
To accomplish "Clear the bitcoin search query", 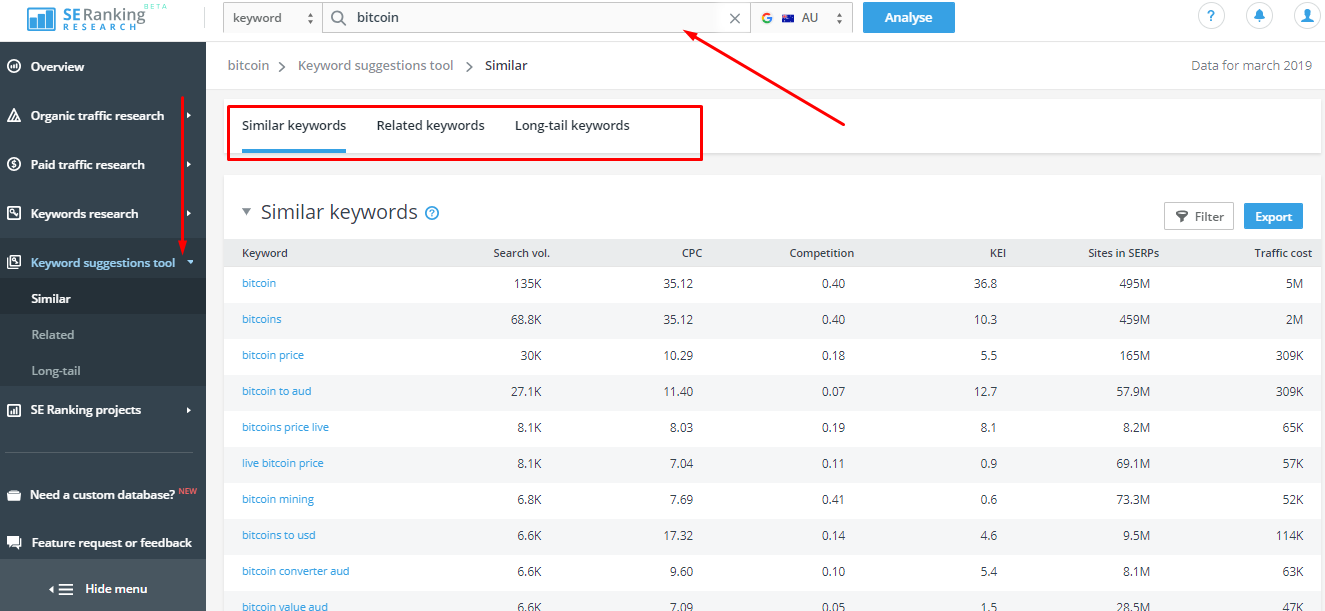I will pyautogui.click(x=735, y=18).
